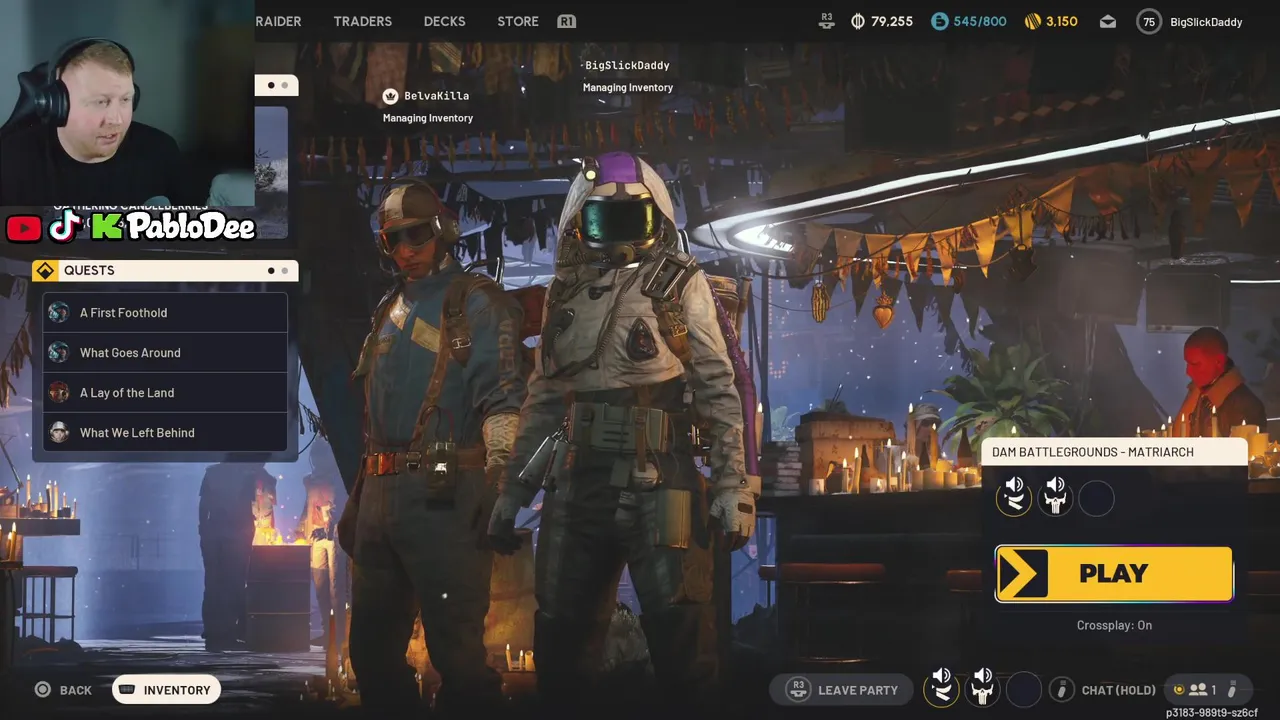Click the coin currency icon beside 79,255
Screen dimensions: 1280x720
pyautogui.click(x=857, y=21)
